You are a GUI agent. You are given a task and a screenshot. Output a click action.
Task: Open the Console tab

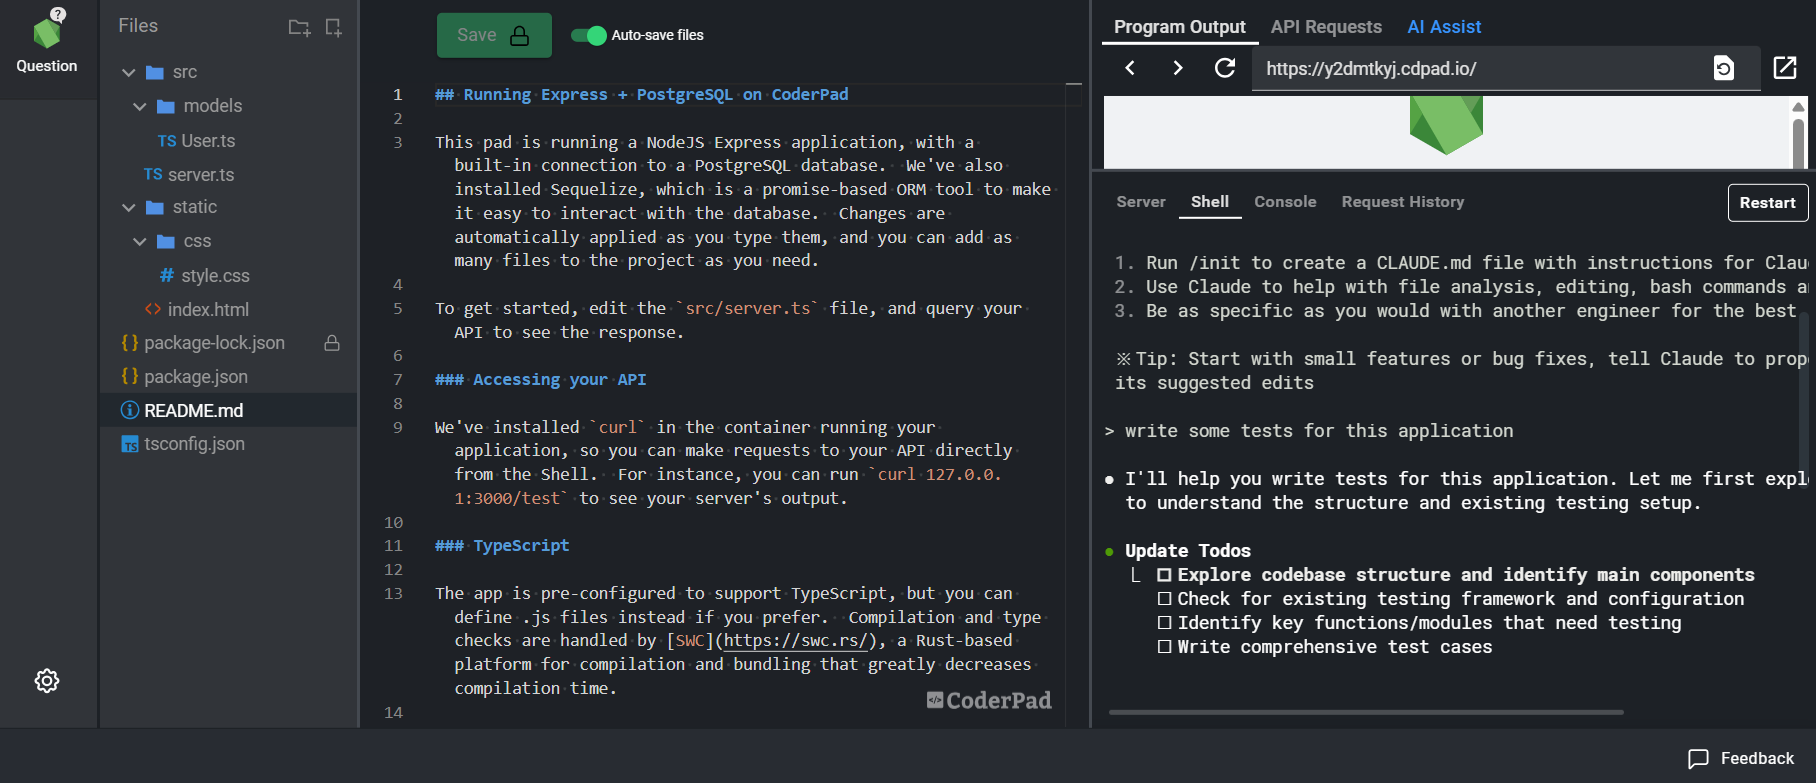coord(1284,202)
